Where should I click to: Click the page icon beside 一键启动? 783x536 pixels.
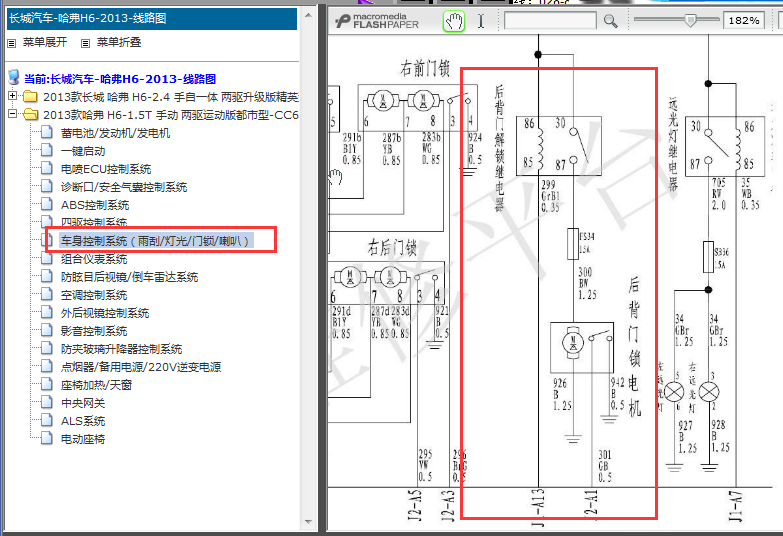click(46, 150)
